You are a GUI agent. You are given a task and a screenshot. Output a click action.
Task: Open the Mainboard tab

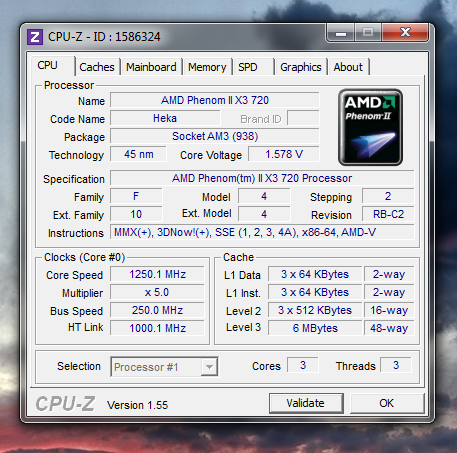coord(151,67)
